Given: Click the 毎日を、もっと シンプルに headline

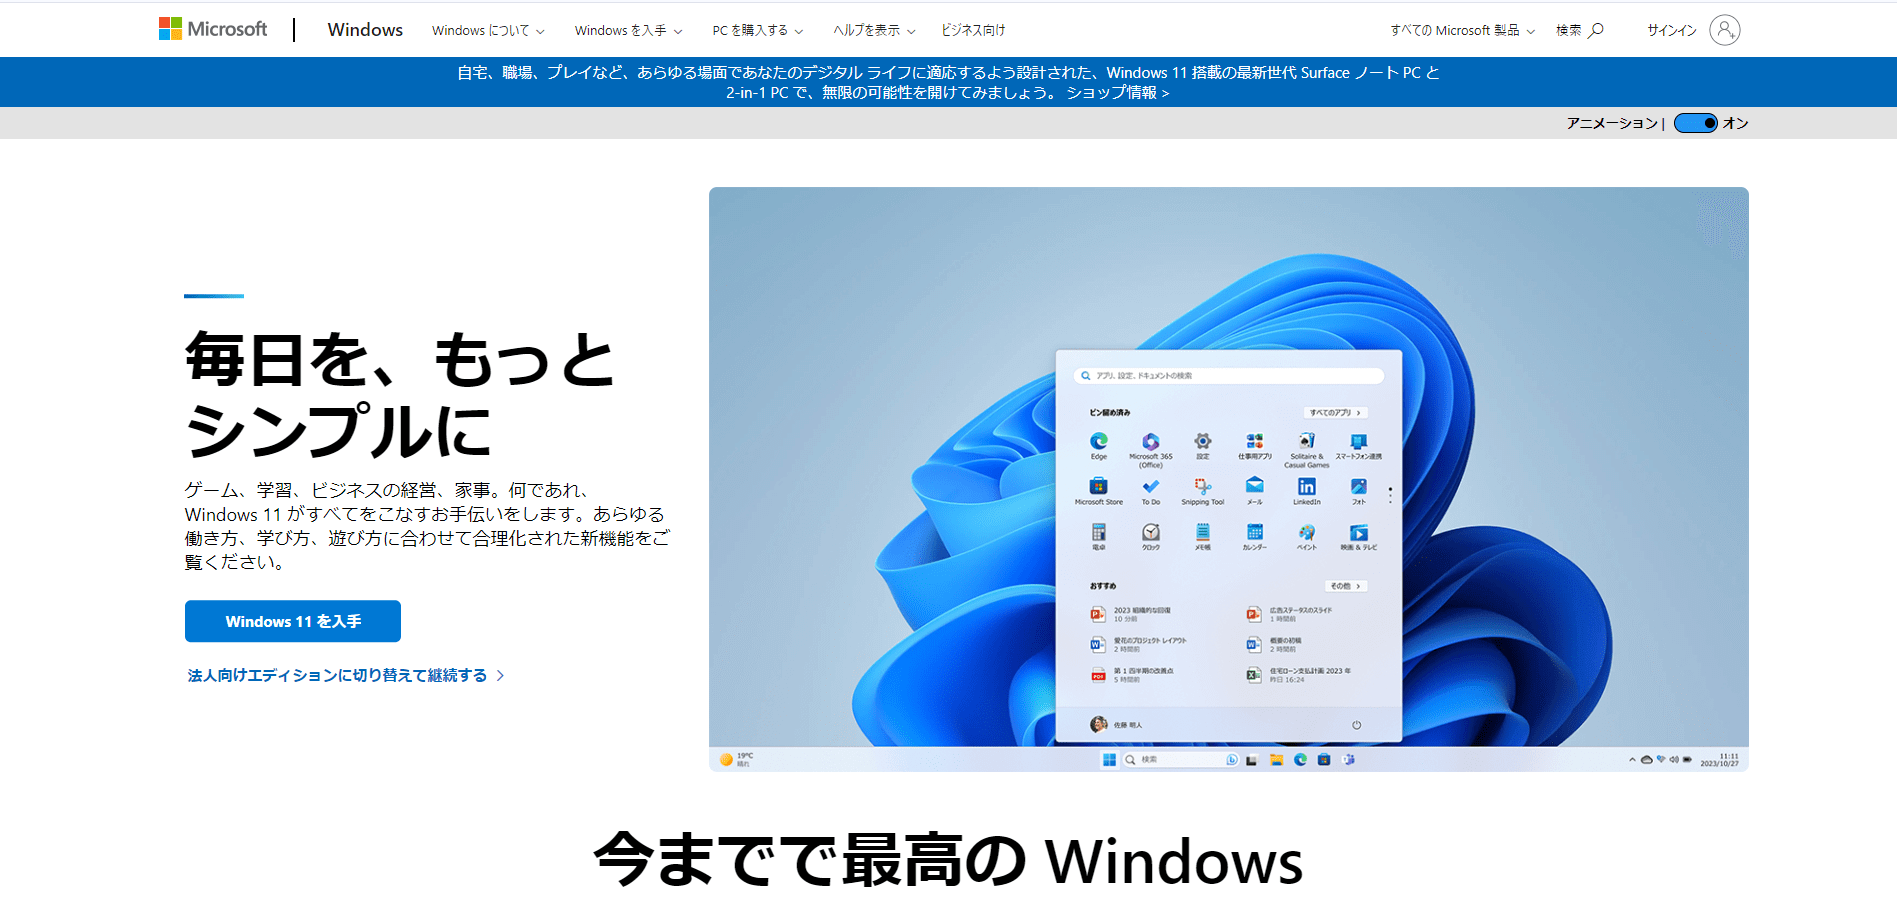Looking at the screenshot, I should click(400, 394).
